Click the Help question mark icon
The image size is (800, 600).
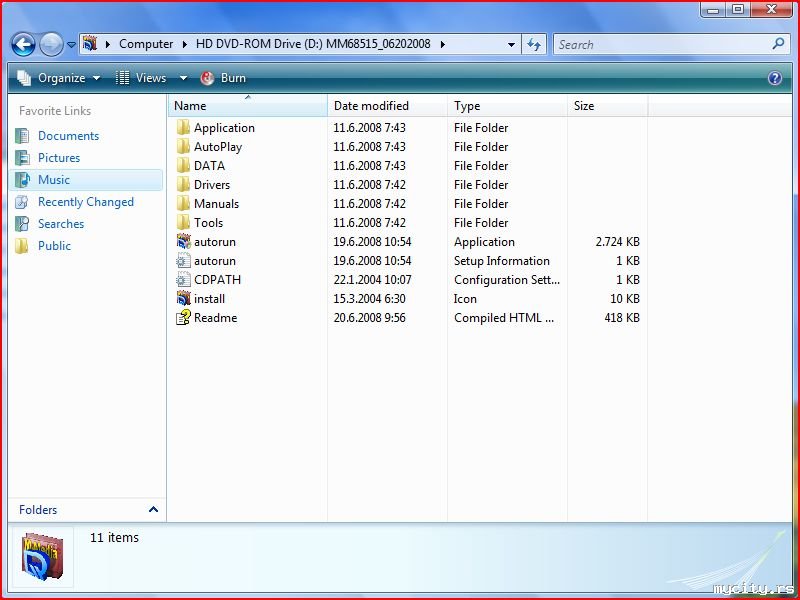[x=774, y=78]
